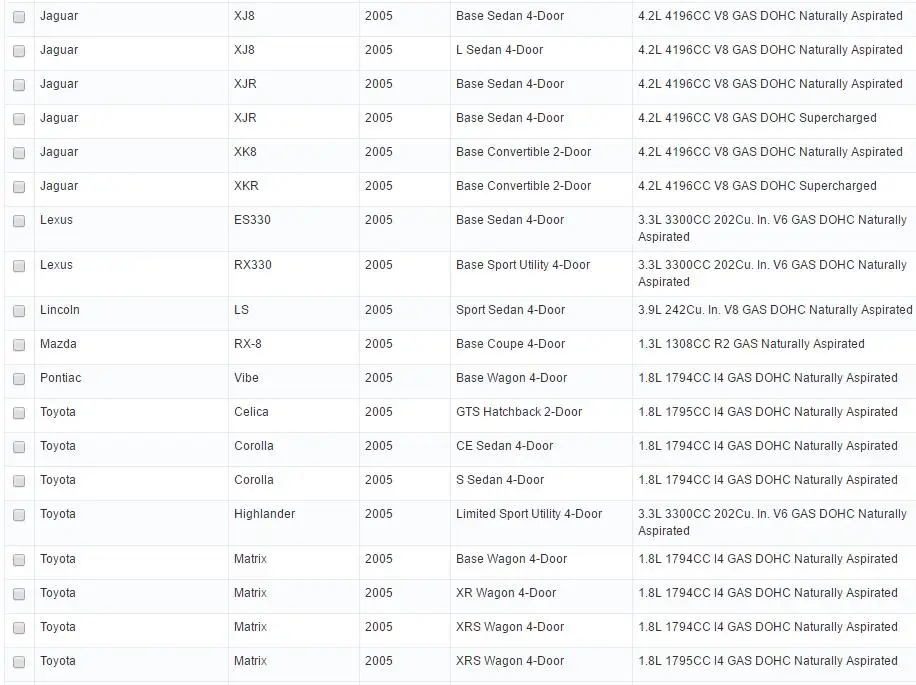
Task: Click the XKR row Supercharged engine text
Action: [757, 186]
